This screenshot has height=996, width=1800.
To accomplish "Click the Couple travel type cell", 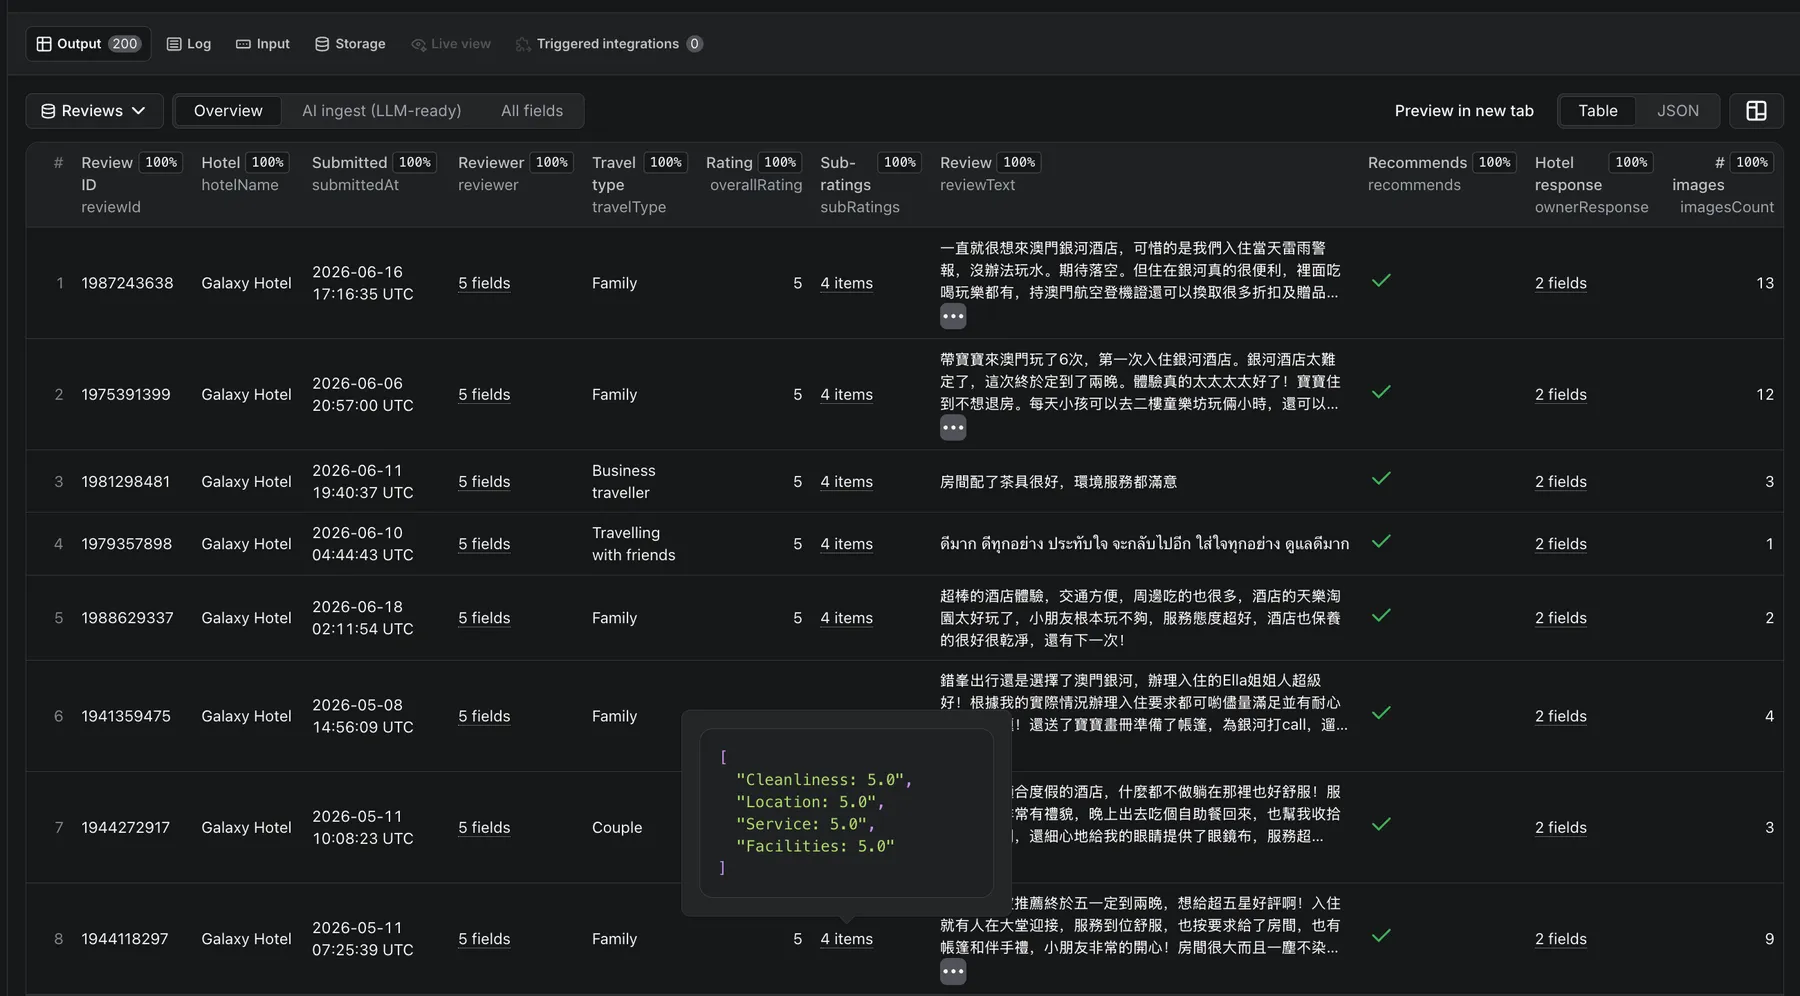I will 617,827.
